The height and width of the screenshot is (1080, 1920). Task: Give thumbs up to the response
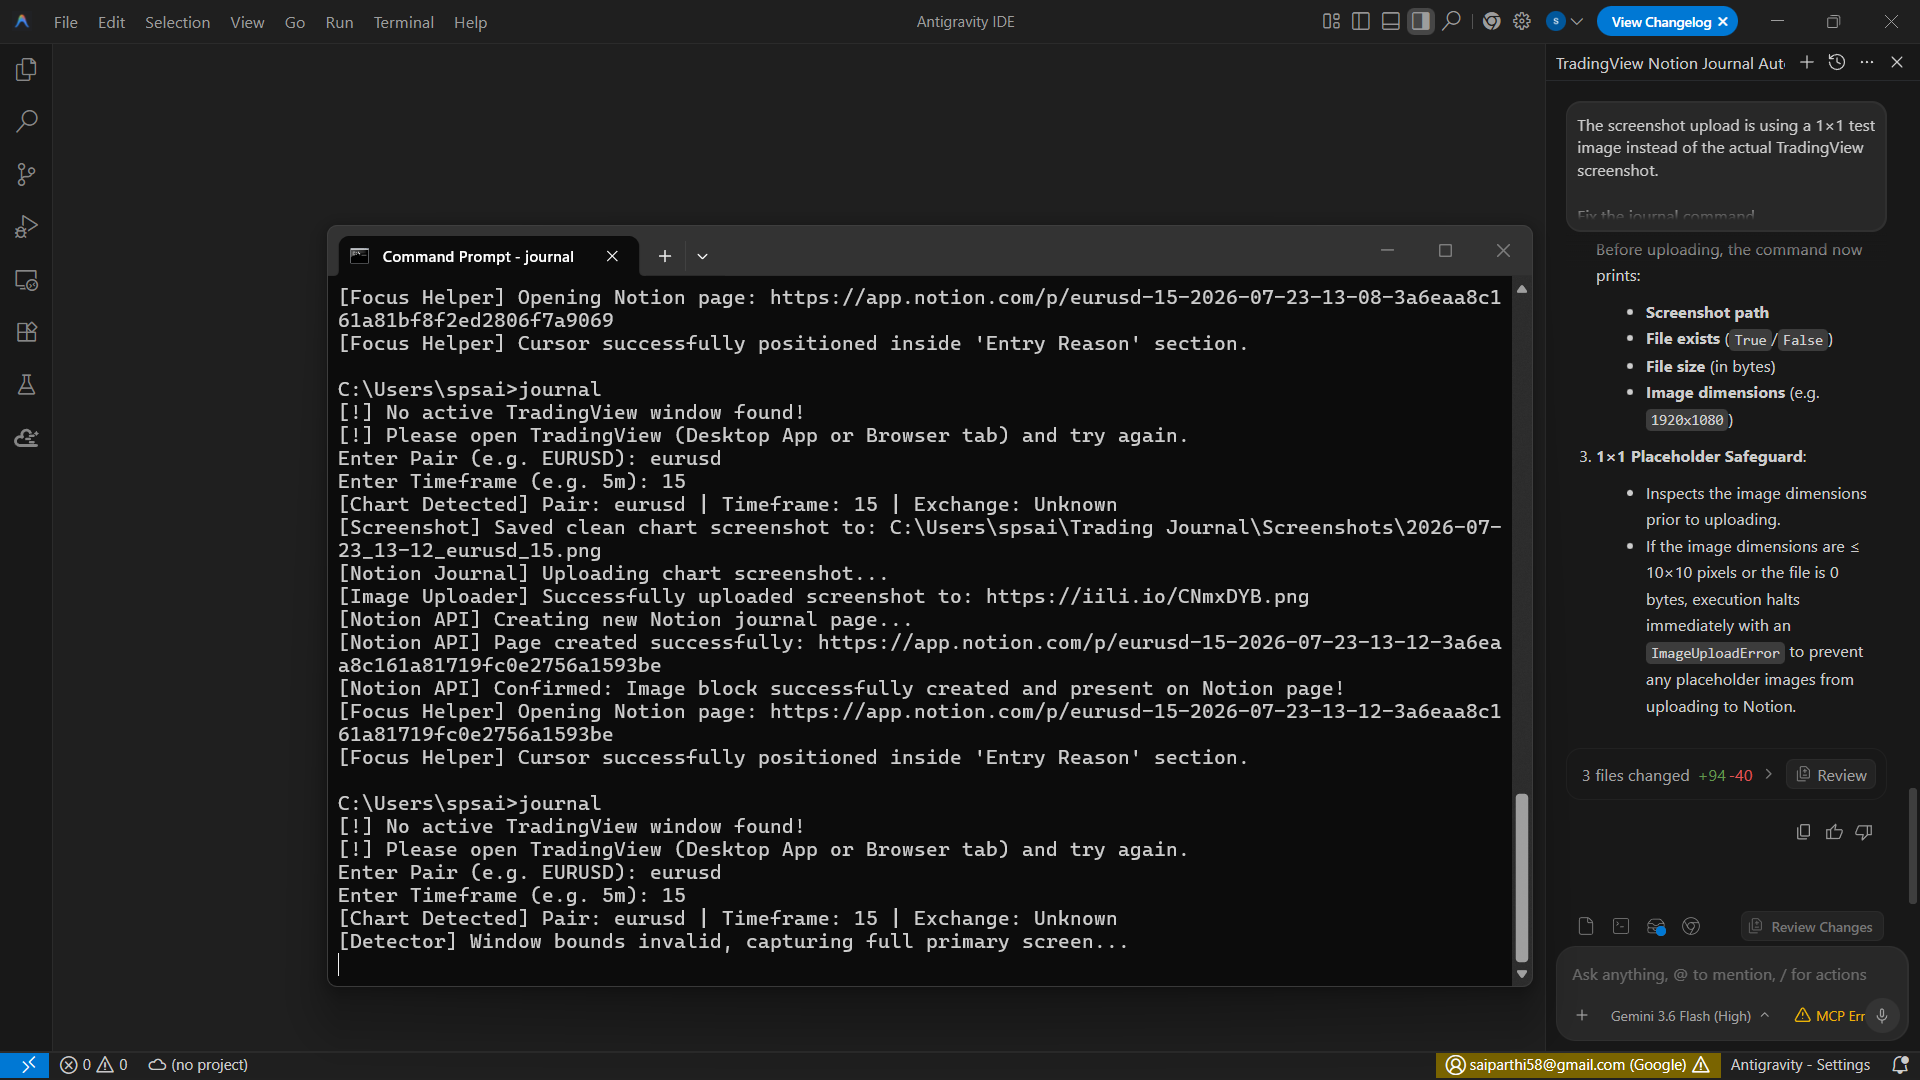(x=1834, y=832)
